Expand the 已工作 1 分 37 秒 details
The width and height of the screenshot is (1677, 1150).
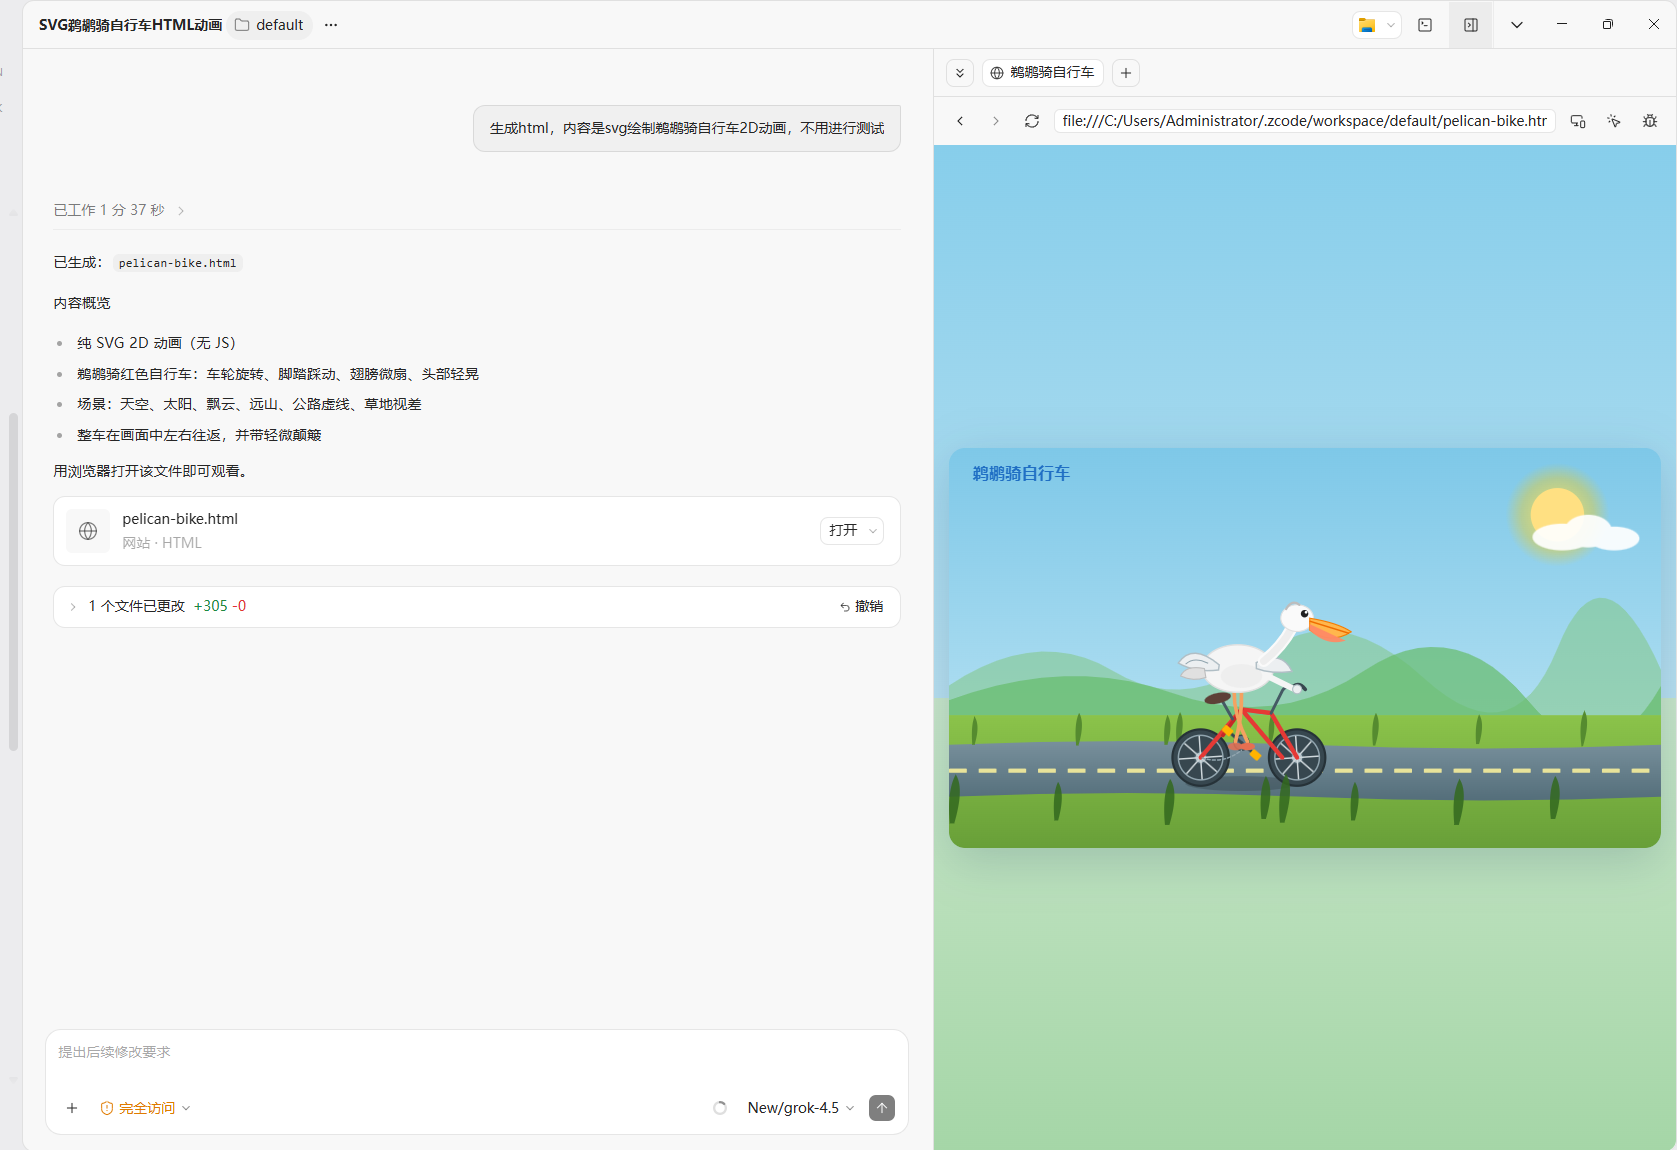point(119,210)
